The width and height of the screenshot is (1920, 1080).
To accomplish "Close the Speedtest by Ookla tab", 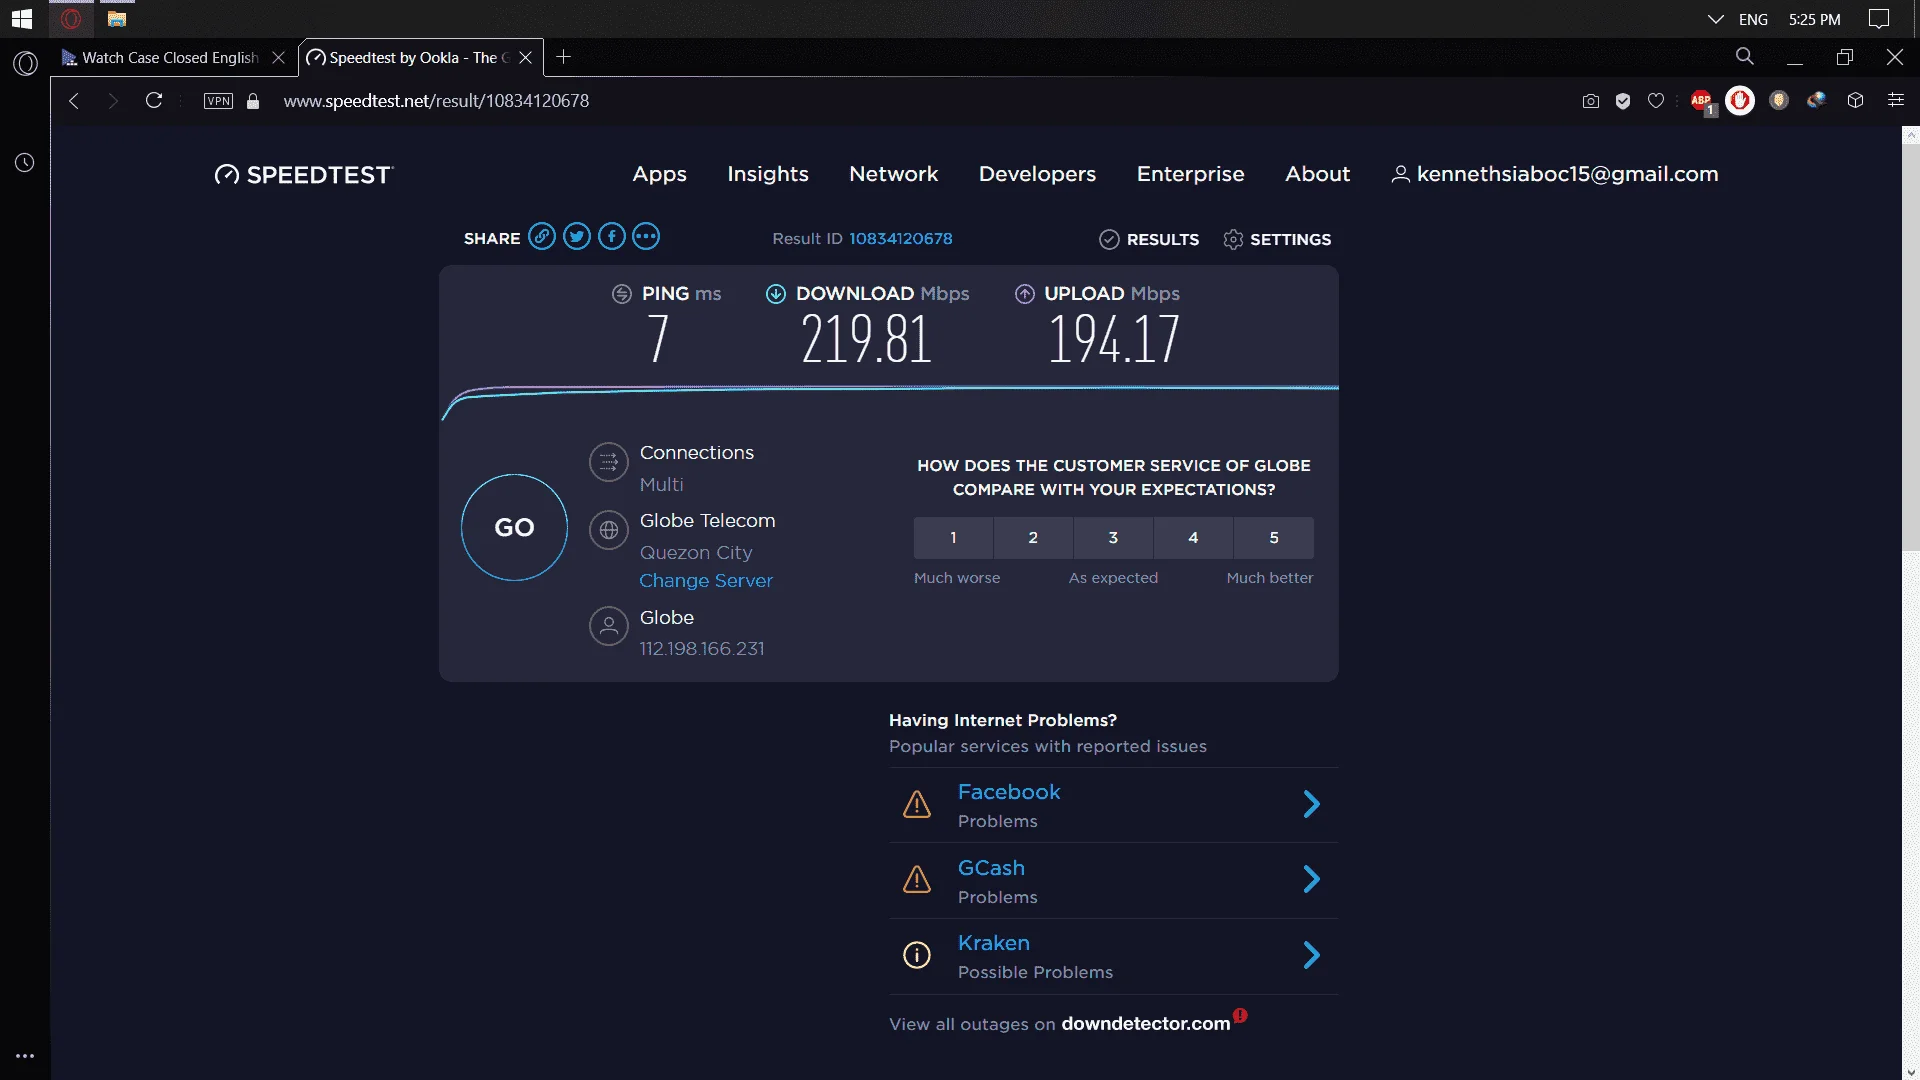I will [x=525, y=58].
